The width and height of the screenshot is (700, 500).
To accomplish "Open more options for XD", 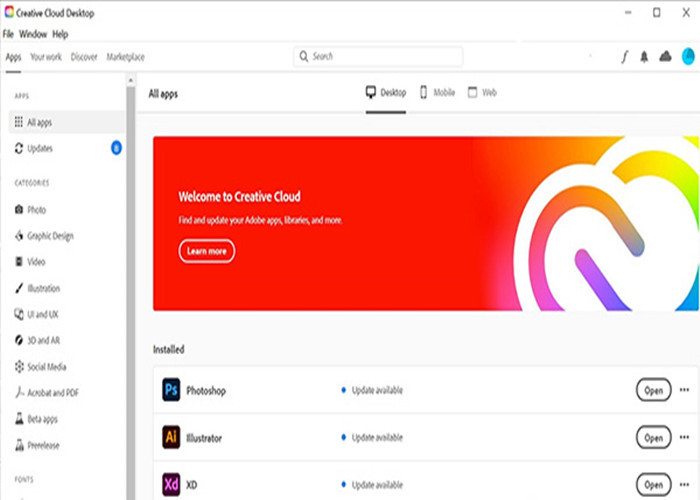I will point(684,484).
